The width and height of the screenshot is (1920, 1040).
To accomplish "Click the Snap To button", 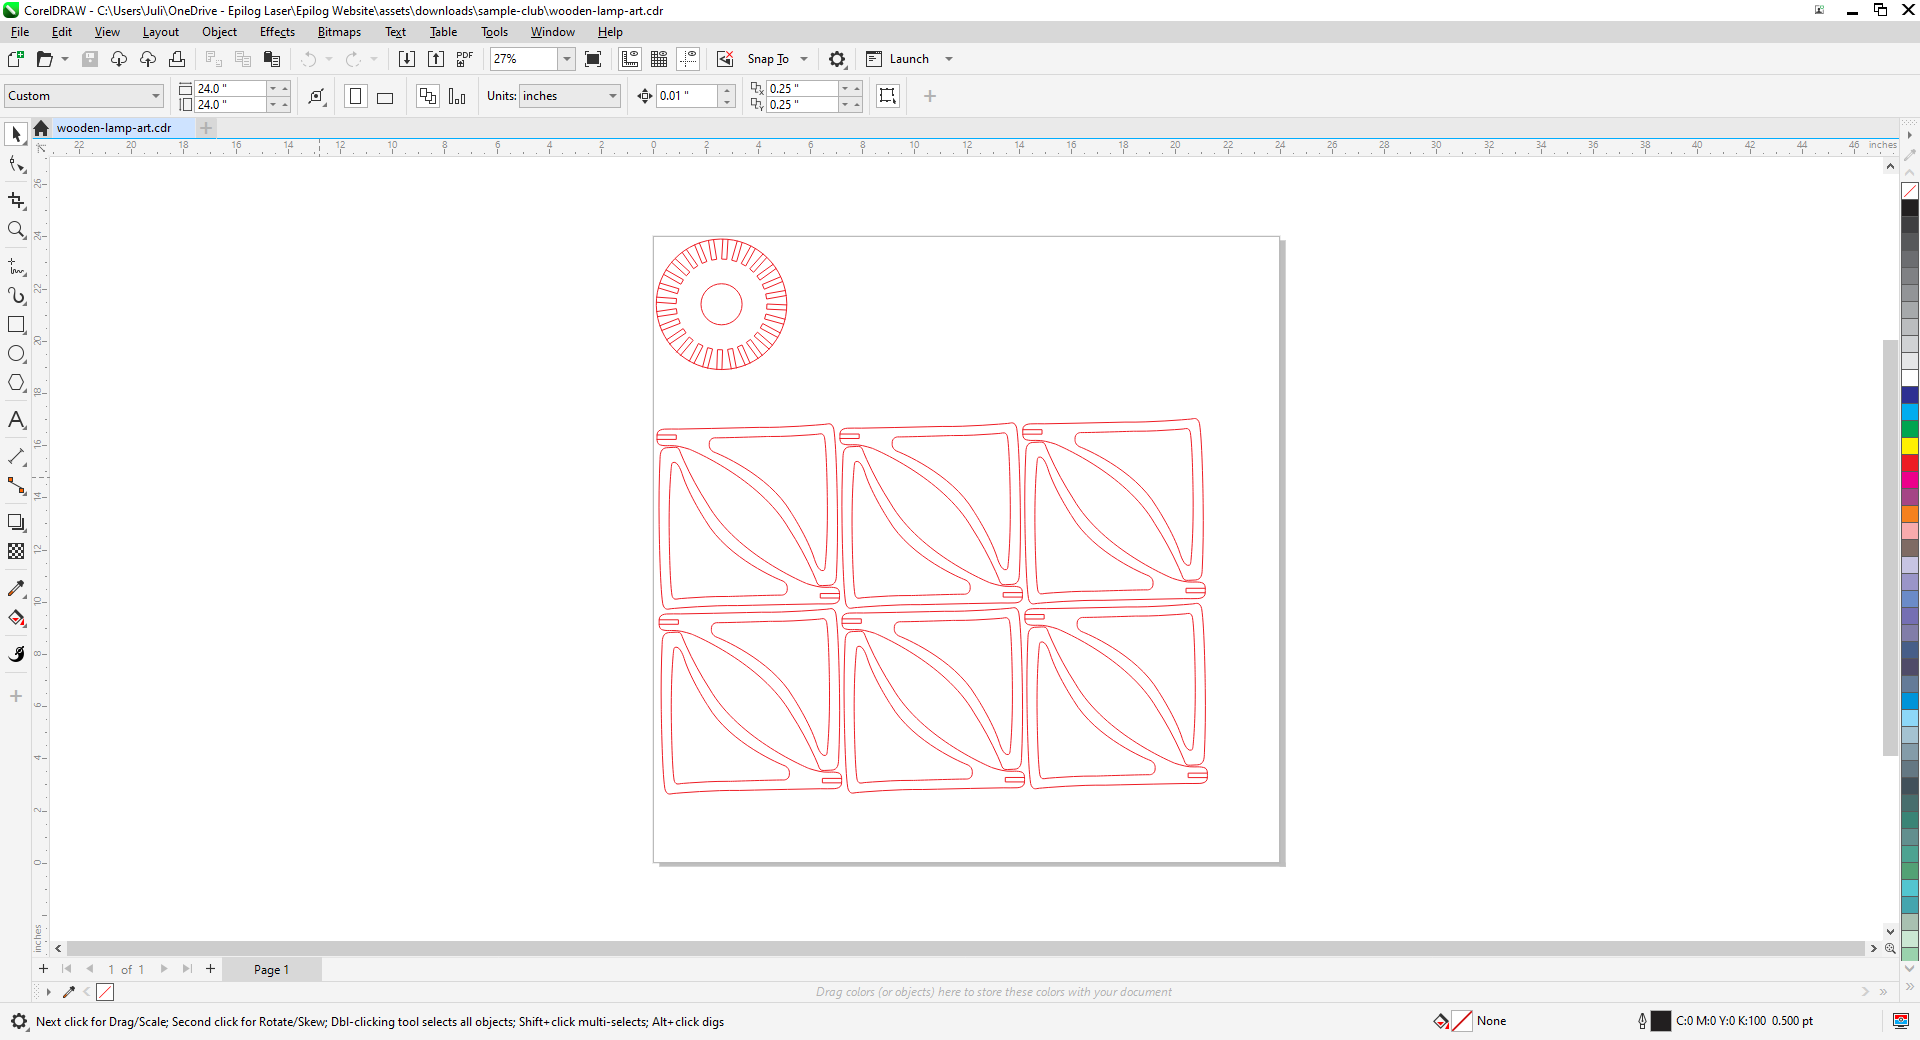I will (x=768, y=59).
